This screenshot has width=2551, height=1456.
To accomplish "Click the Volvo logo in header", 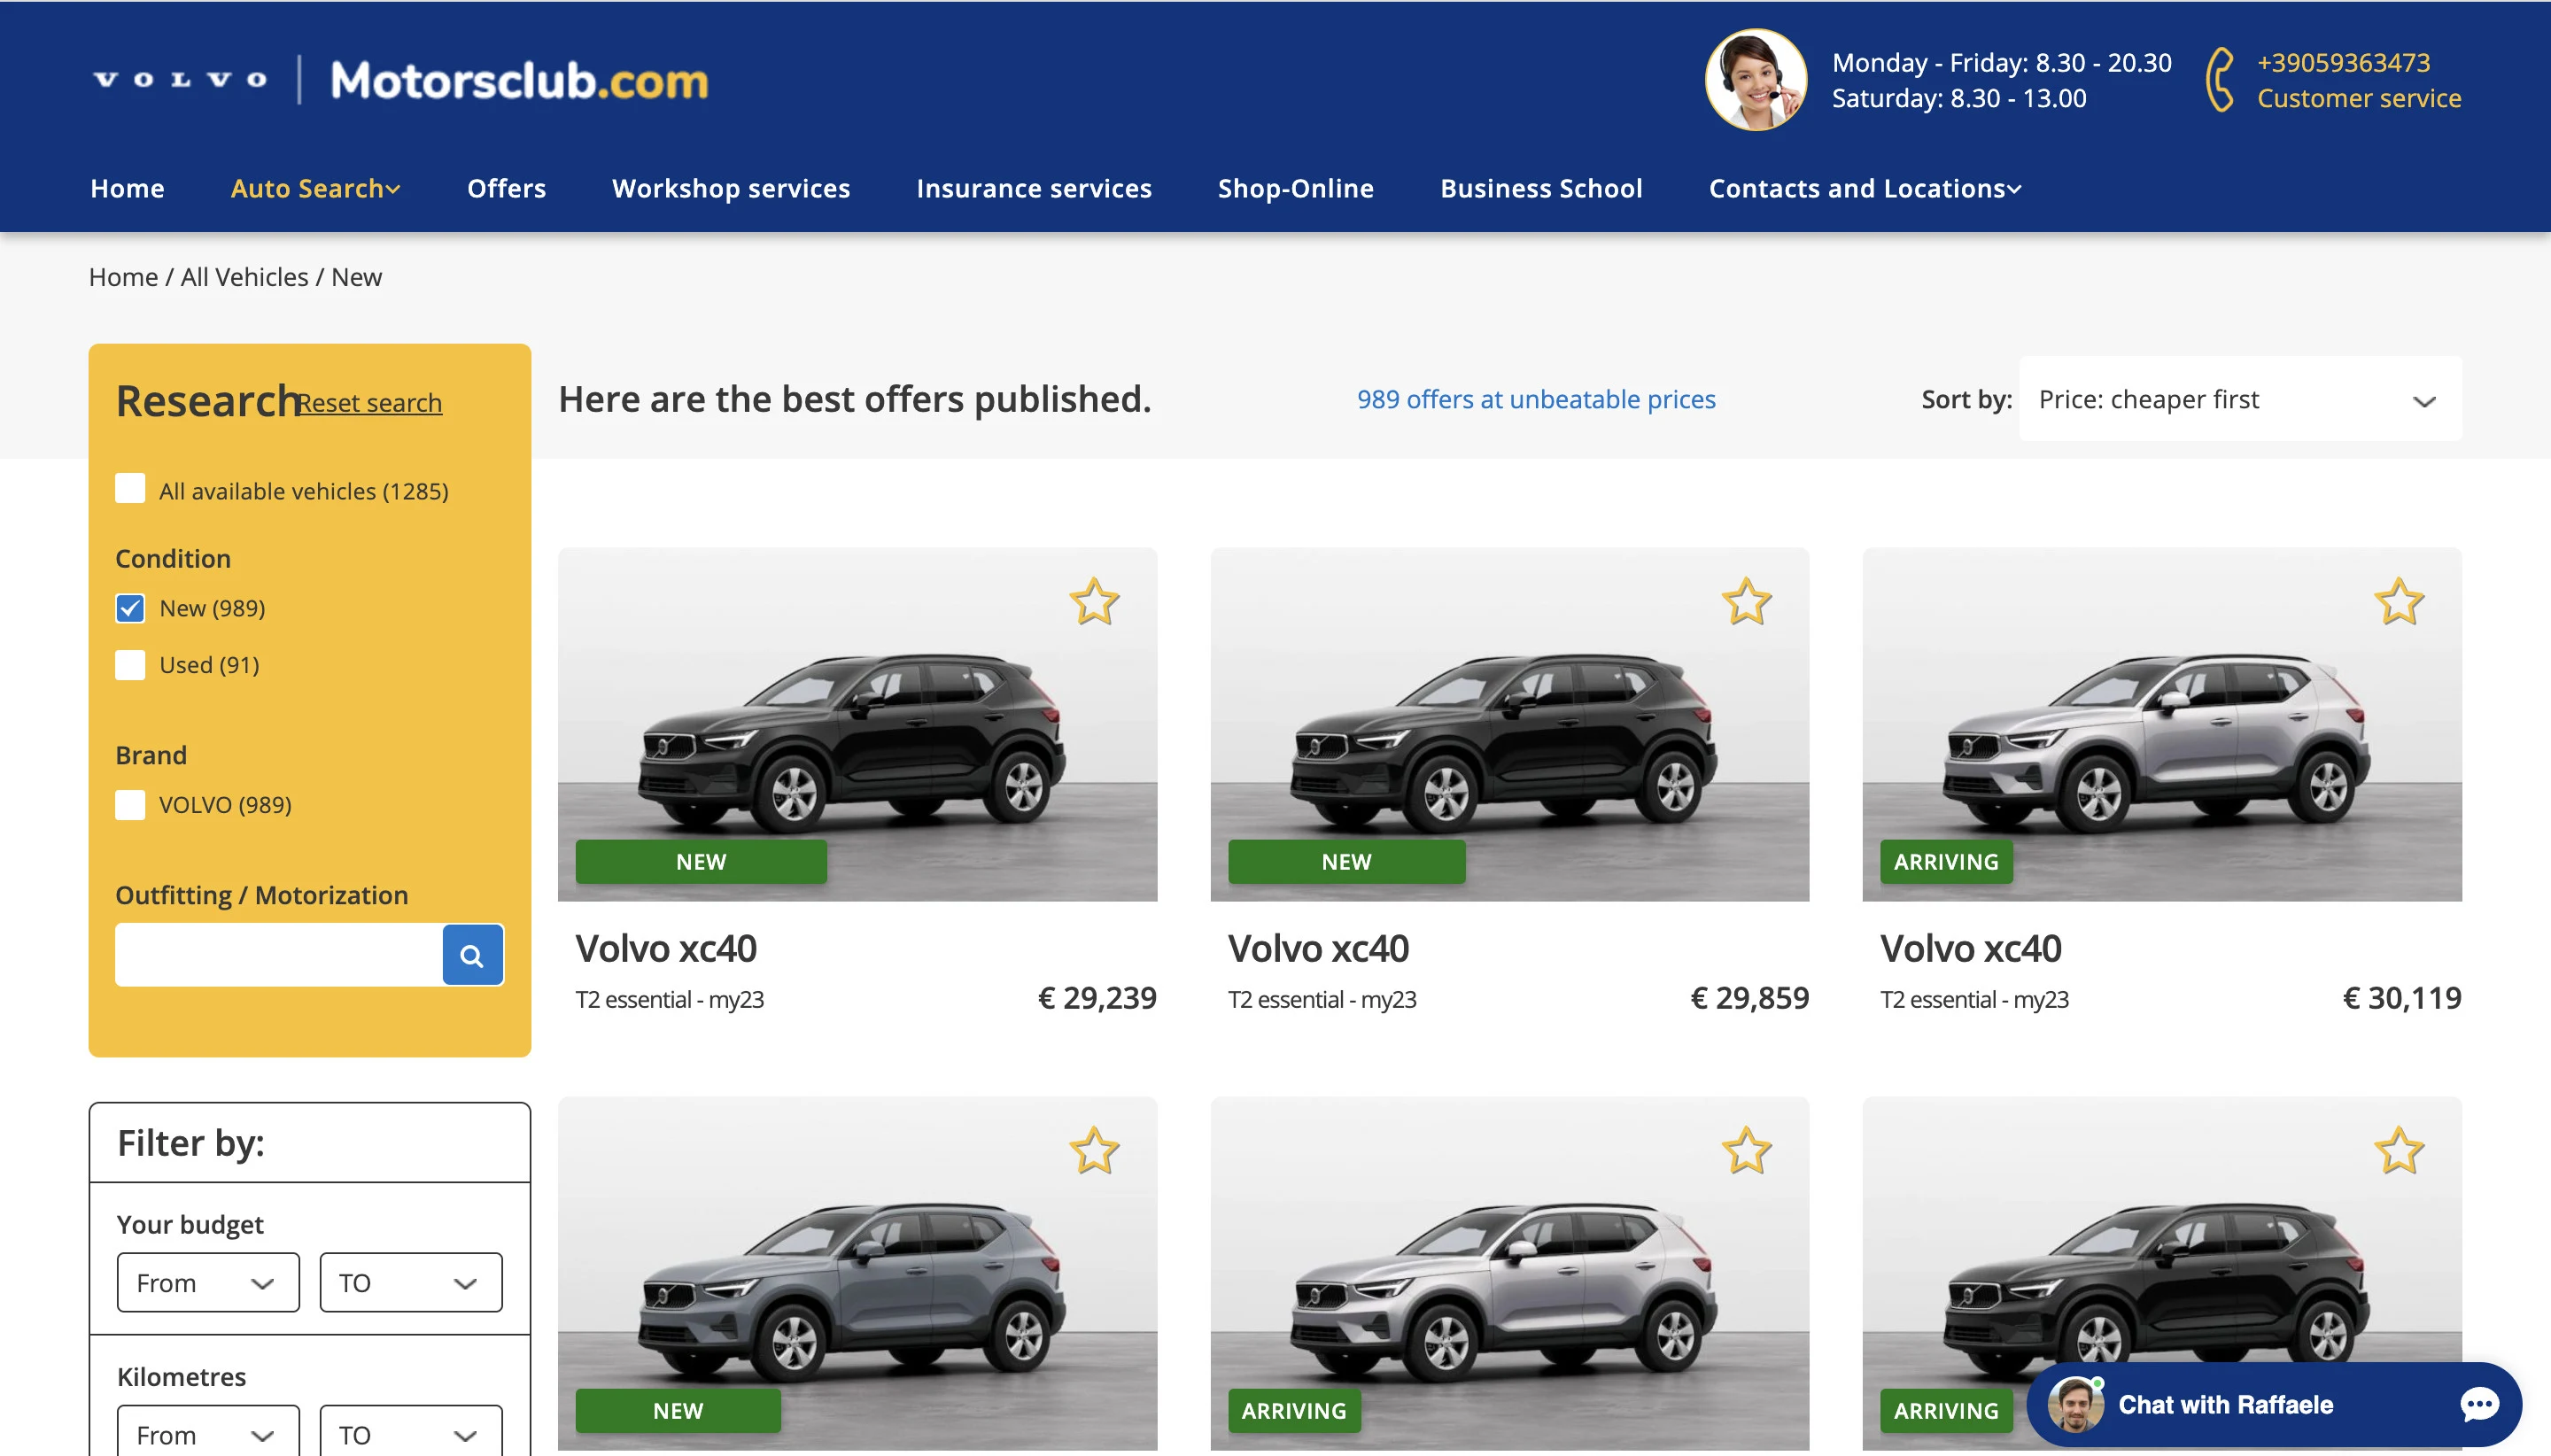I will [180, 80].
